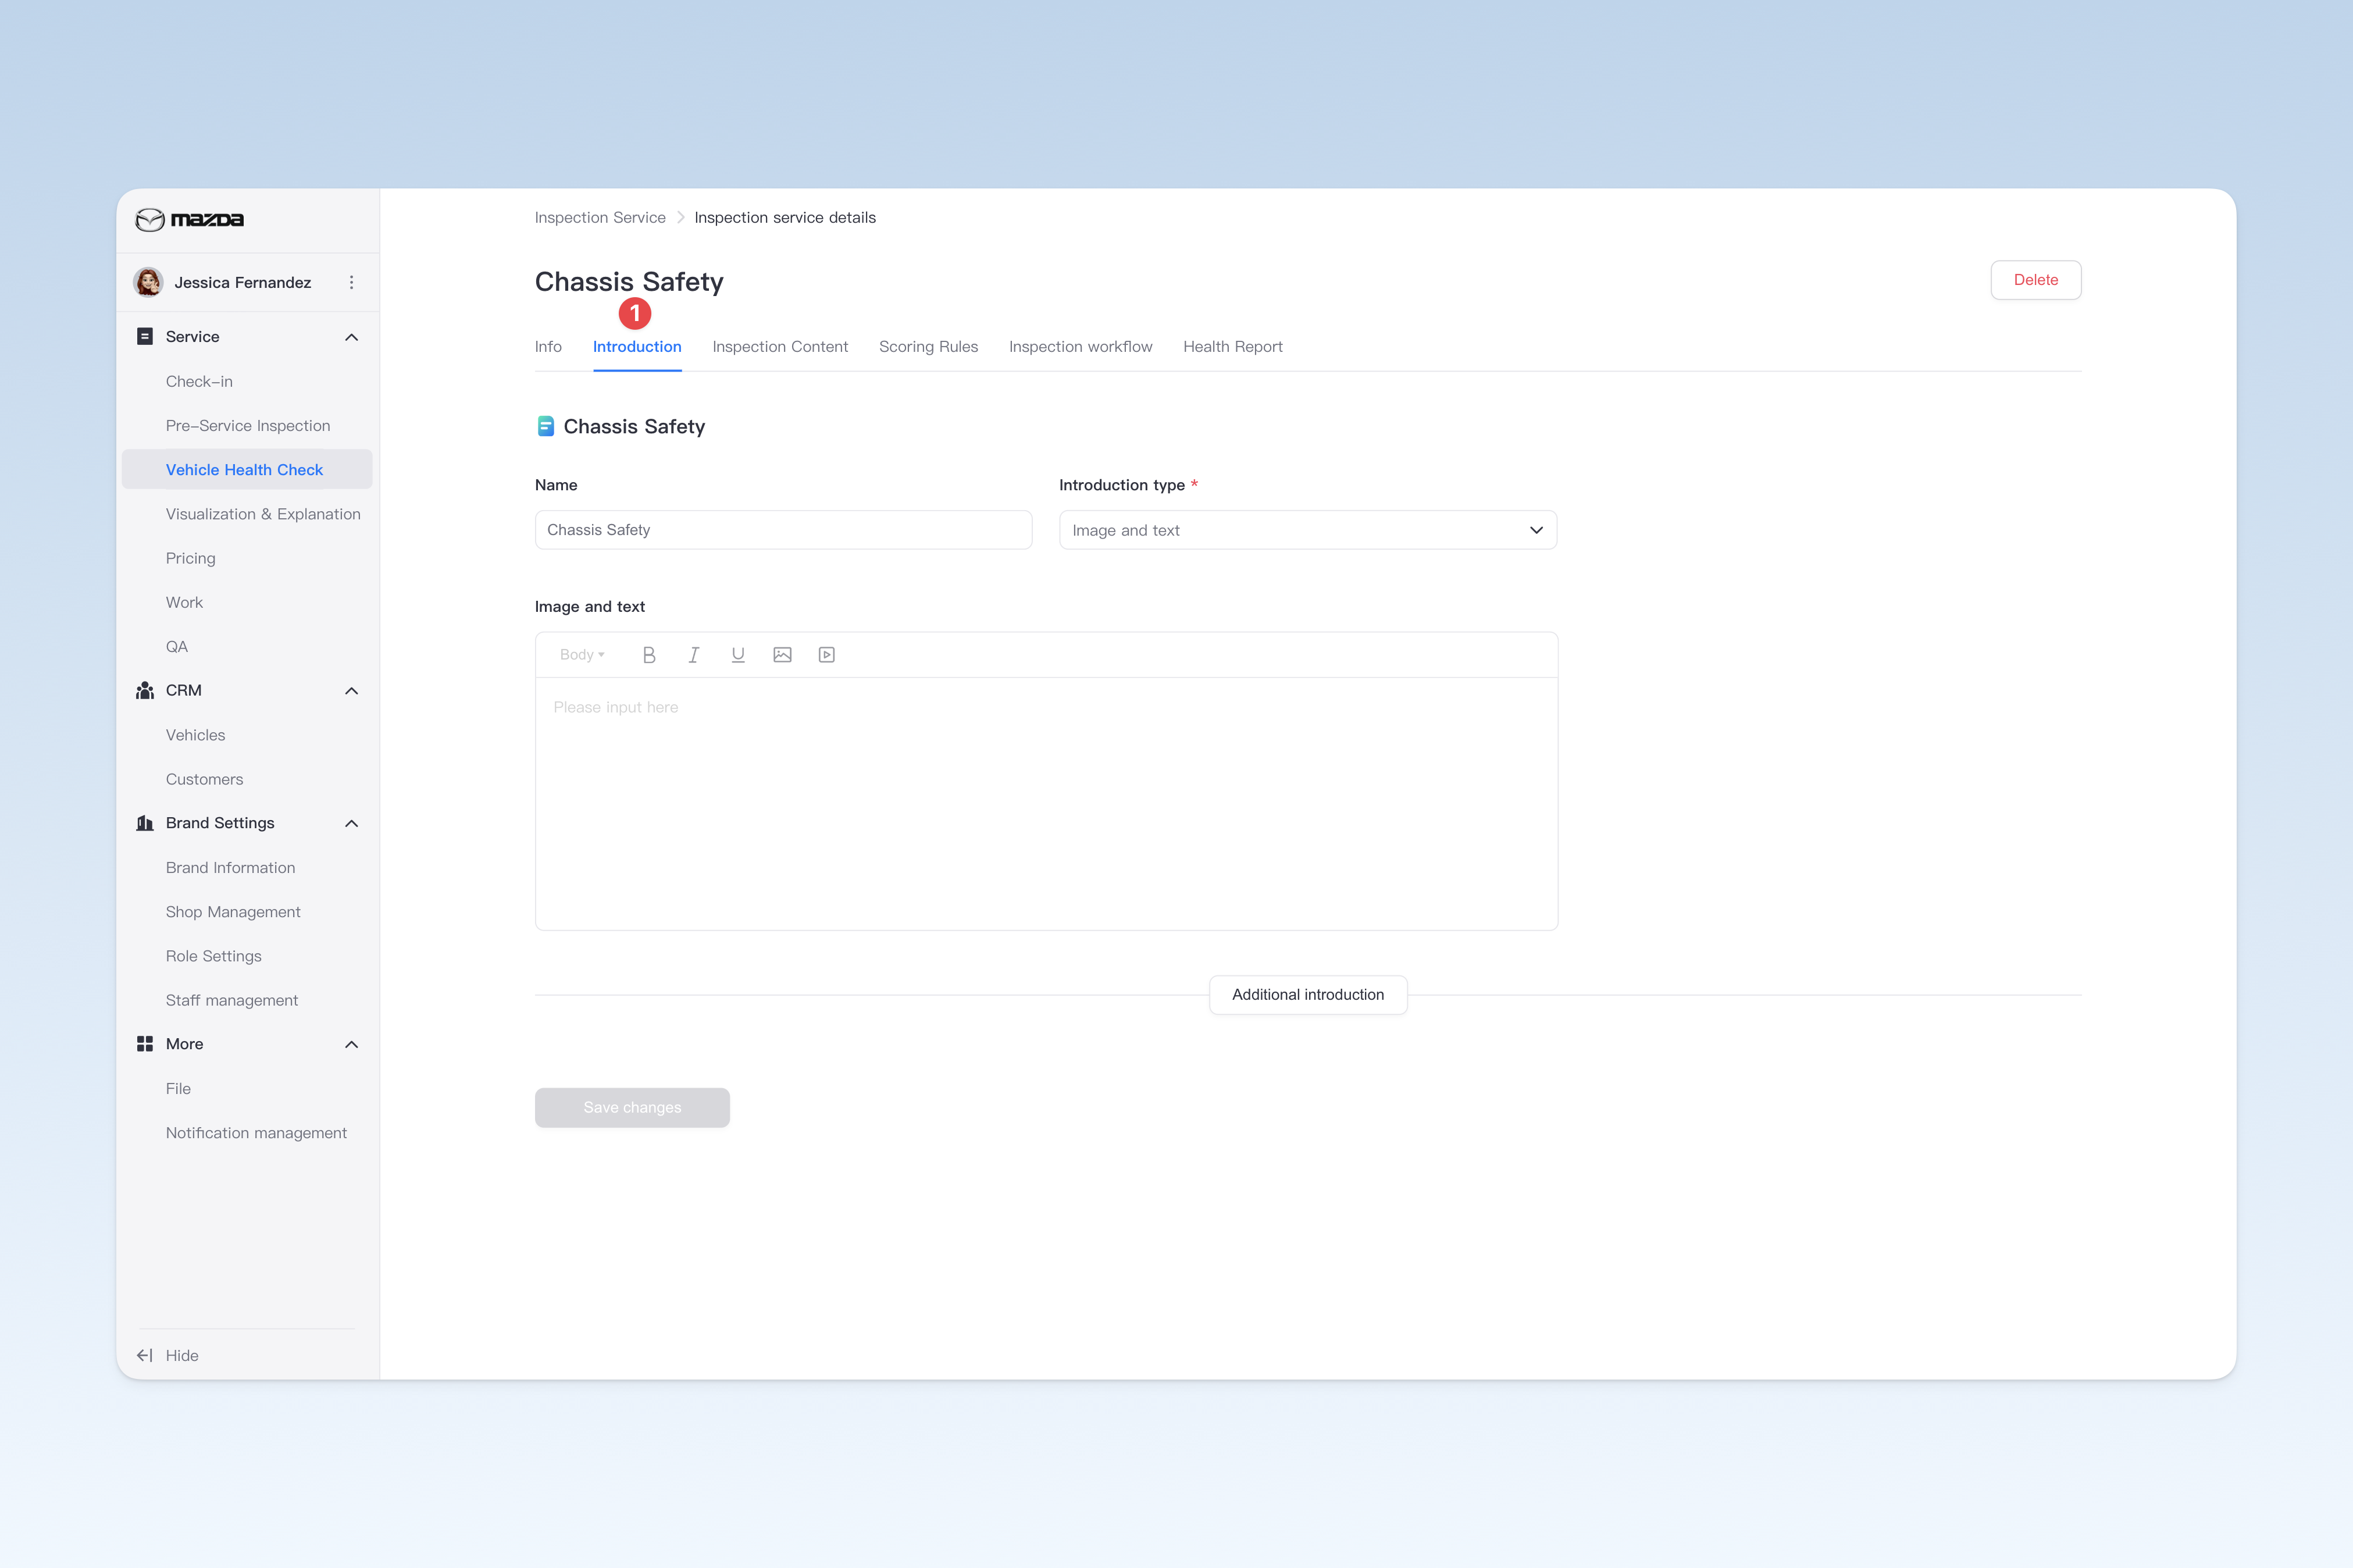Viewport: 2353px width, 1568px height.
Task: Click the Mazda logo
Action: tap(189, 219)
